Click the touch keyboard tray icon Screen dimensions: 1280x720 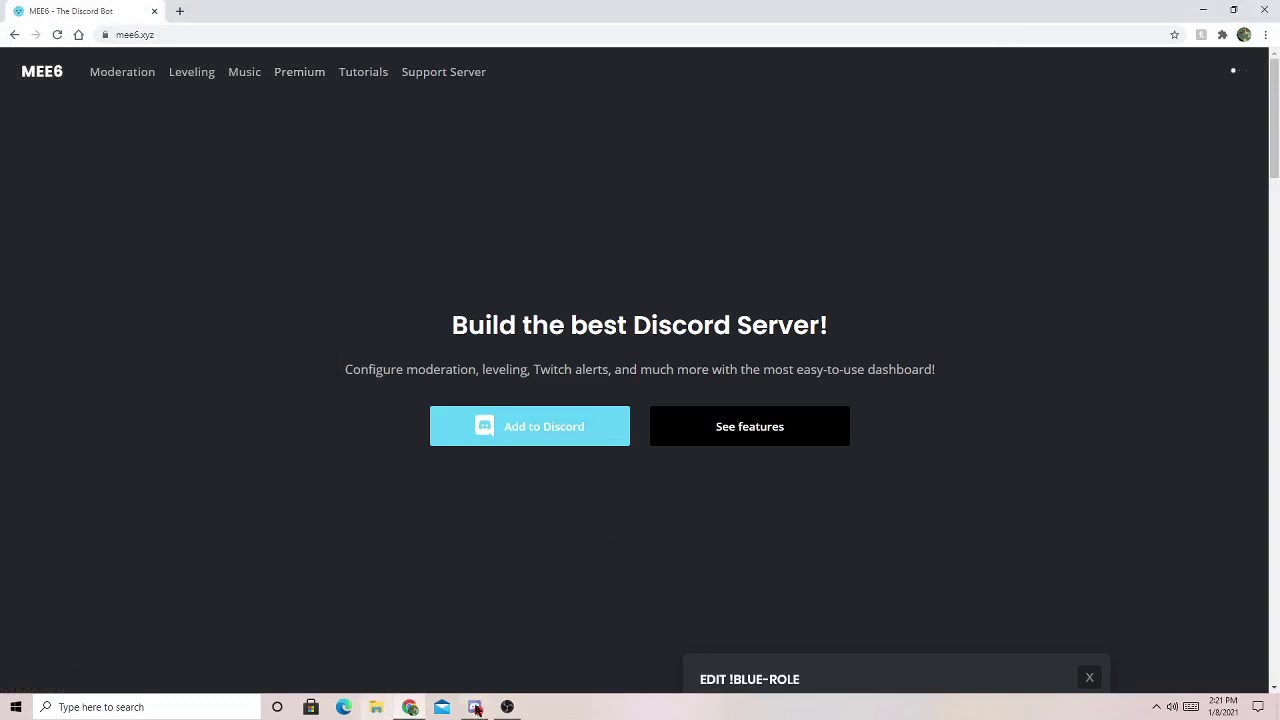(1191, 707)
